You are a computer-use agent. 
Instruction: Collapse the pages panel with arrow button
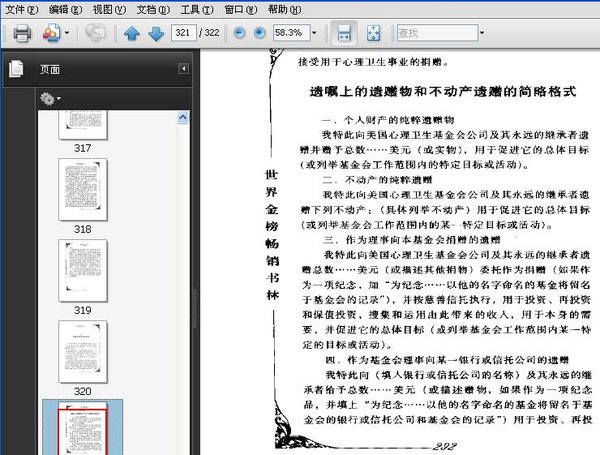pos(183,69)
